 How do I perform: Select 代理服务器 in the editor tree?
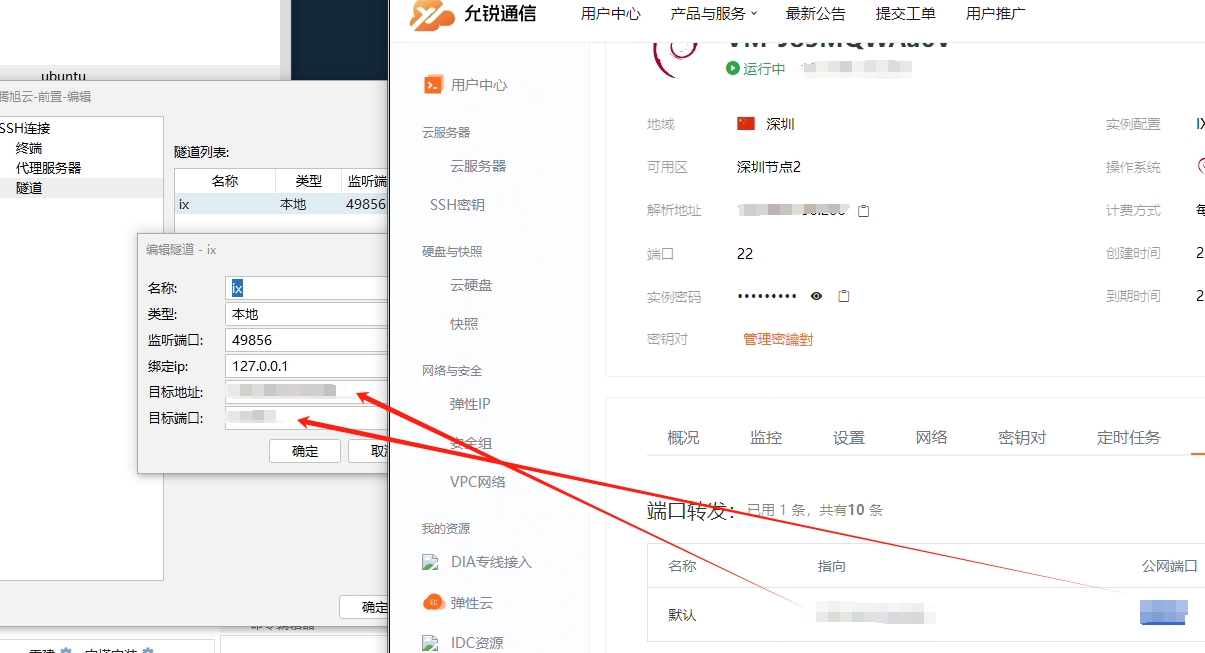[49, 168]
